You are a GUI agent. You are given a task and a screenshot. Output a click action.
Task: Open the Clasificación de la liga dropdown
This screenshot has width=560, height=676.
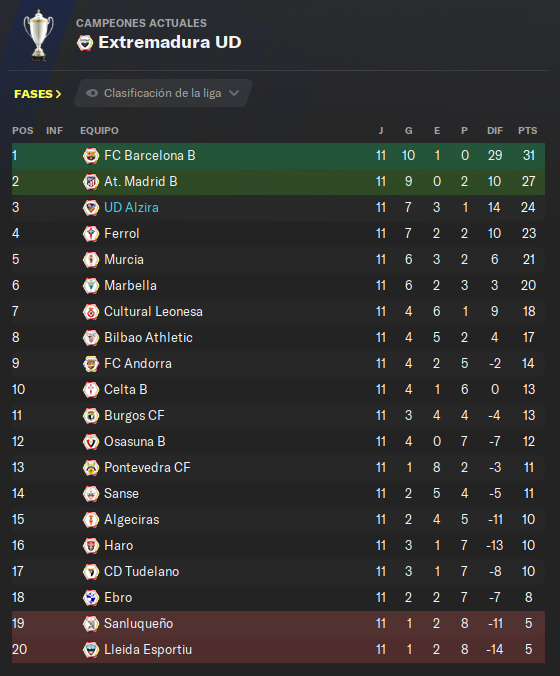click(163, 93)
